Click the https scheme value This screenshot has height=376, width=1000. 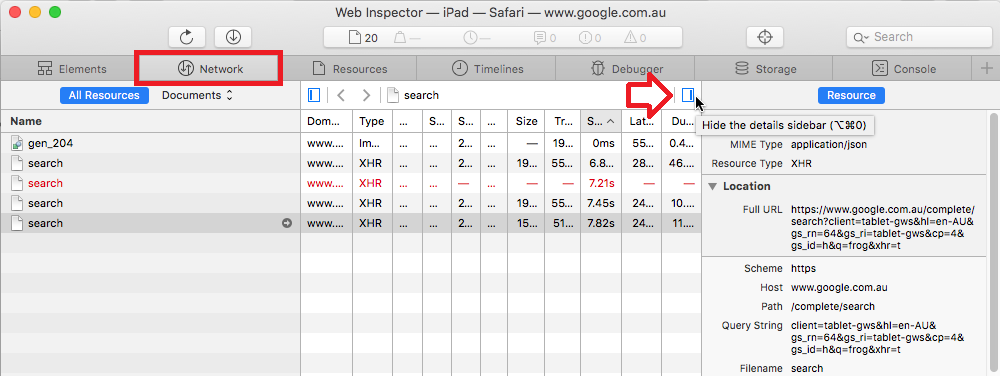click(803, 268)
